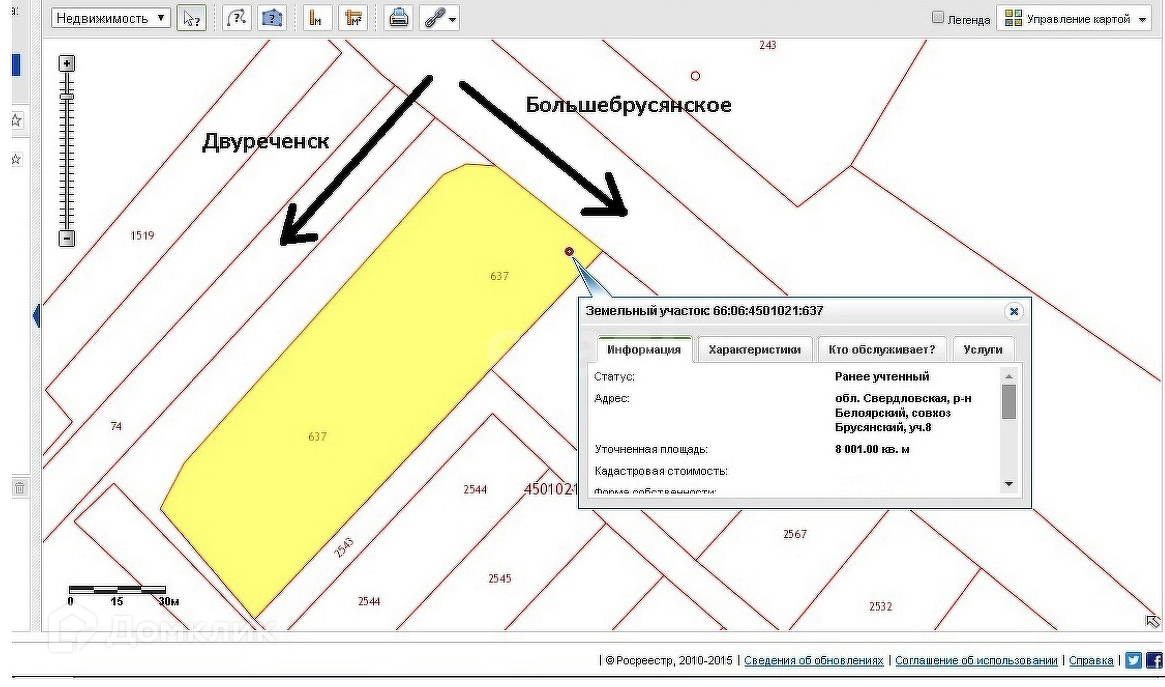Click the parcel marker point on plot 637
Image resolution: width=1165 pixels, height=687 pixels.
pyautogui.click(x=570, y=252)
